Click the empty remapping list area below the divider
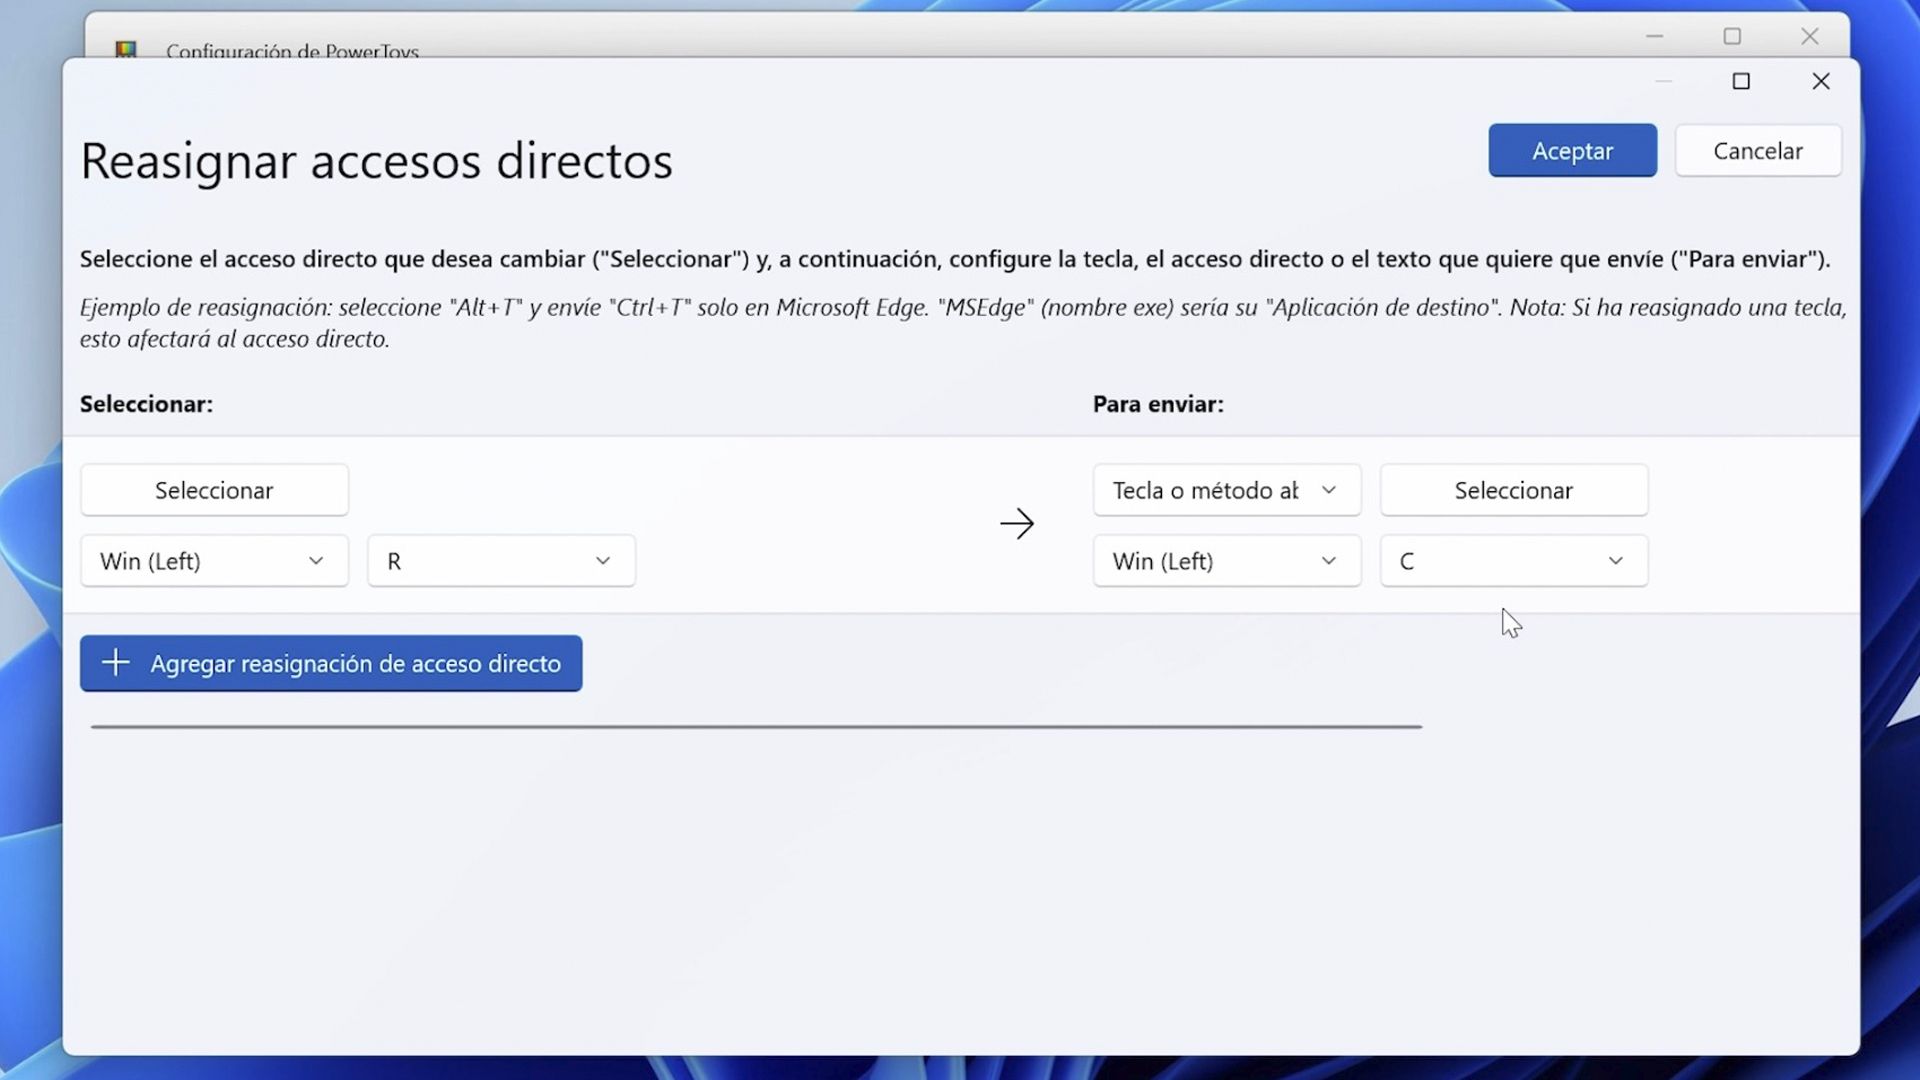The height and width of the screenshot is (1080, 1920). coord(900,870)
